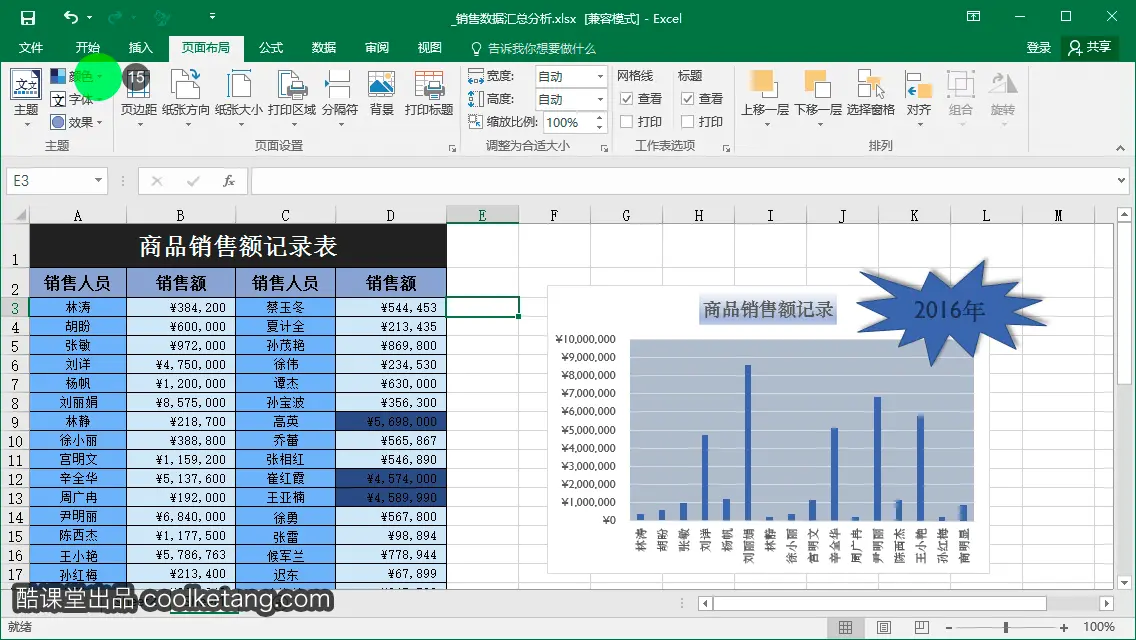Switch to the View (视图) tab
1136x640 pixels.
pos(430,48)
